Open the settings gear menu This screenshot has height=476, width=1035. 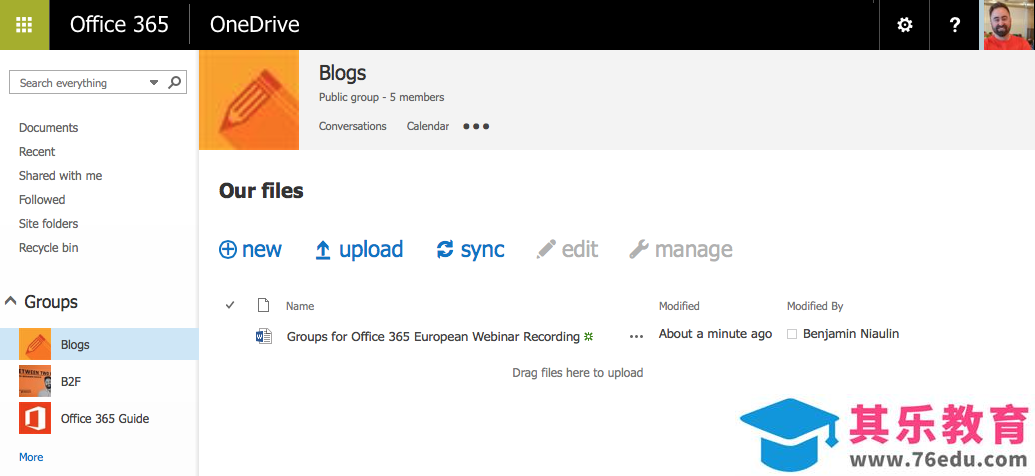click(904, 25)
